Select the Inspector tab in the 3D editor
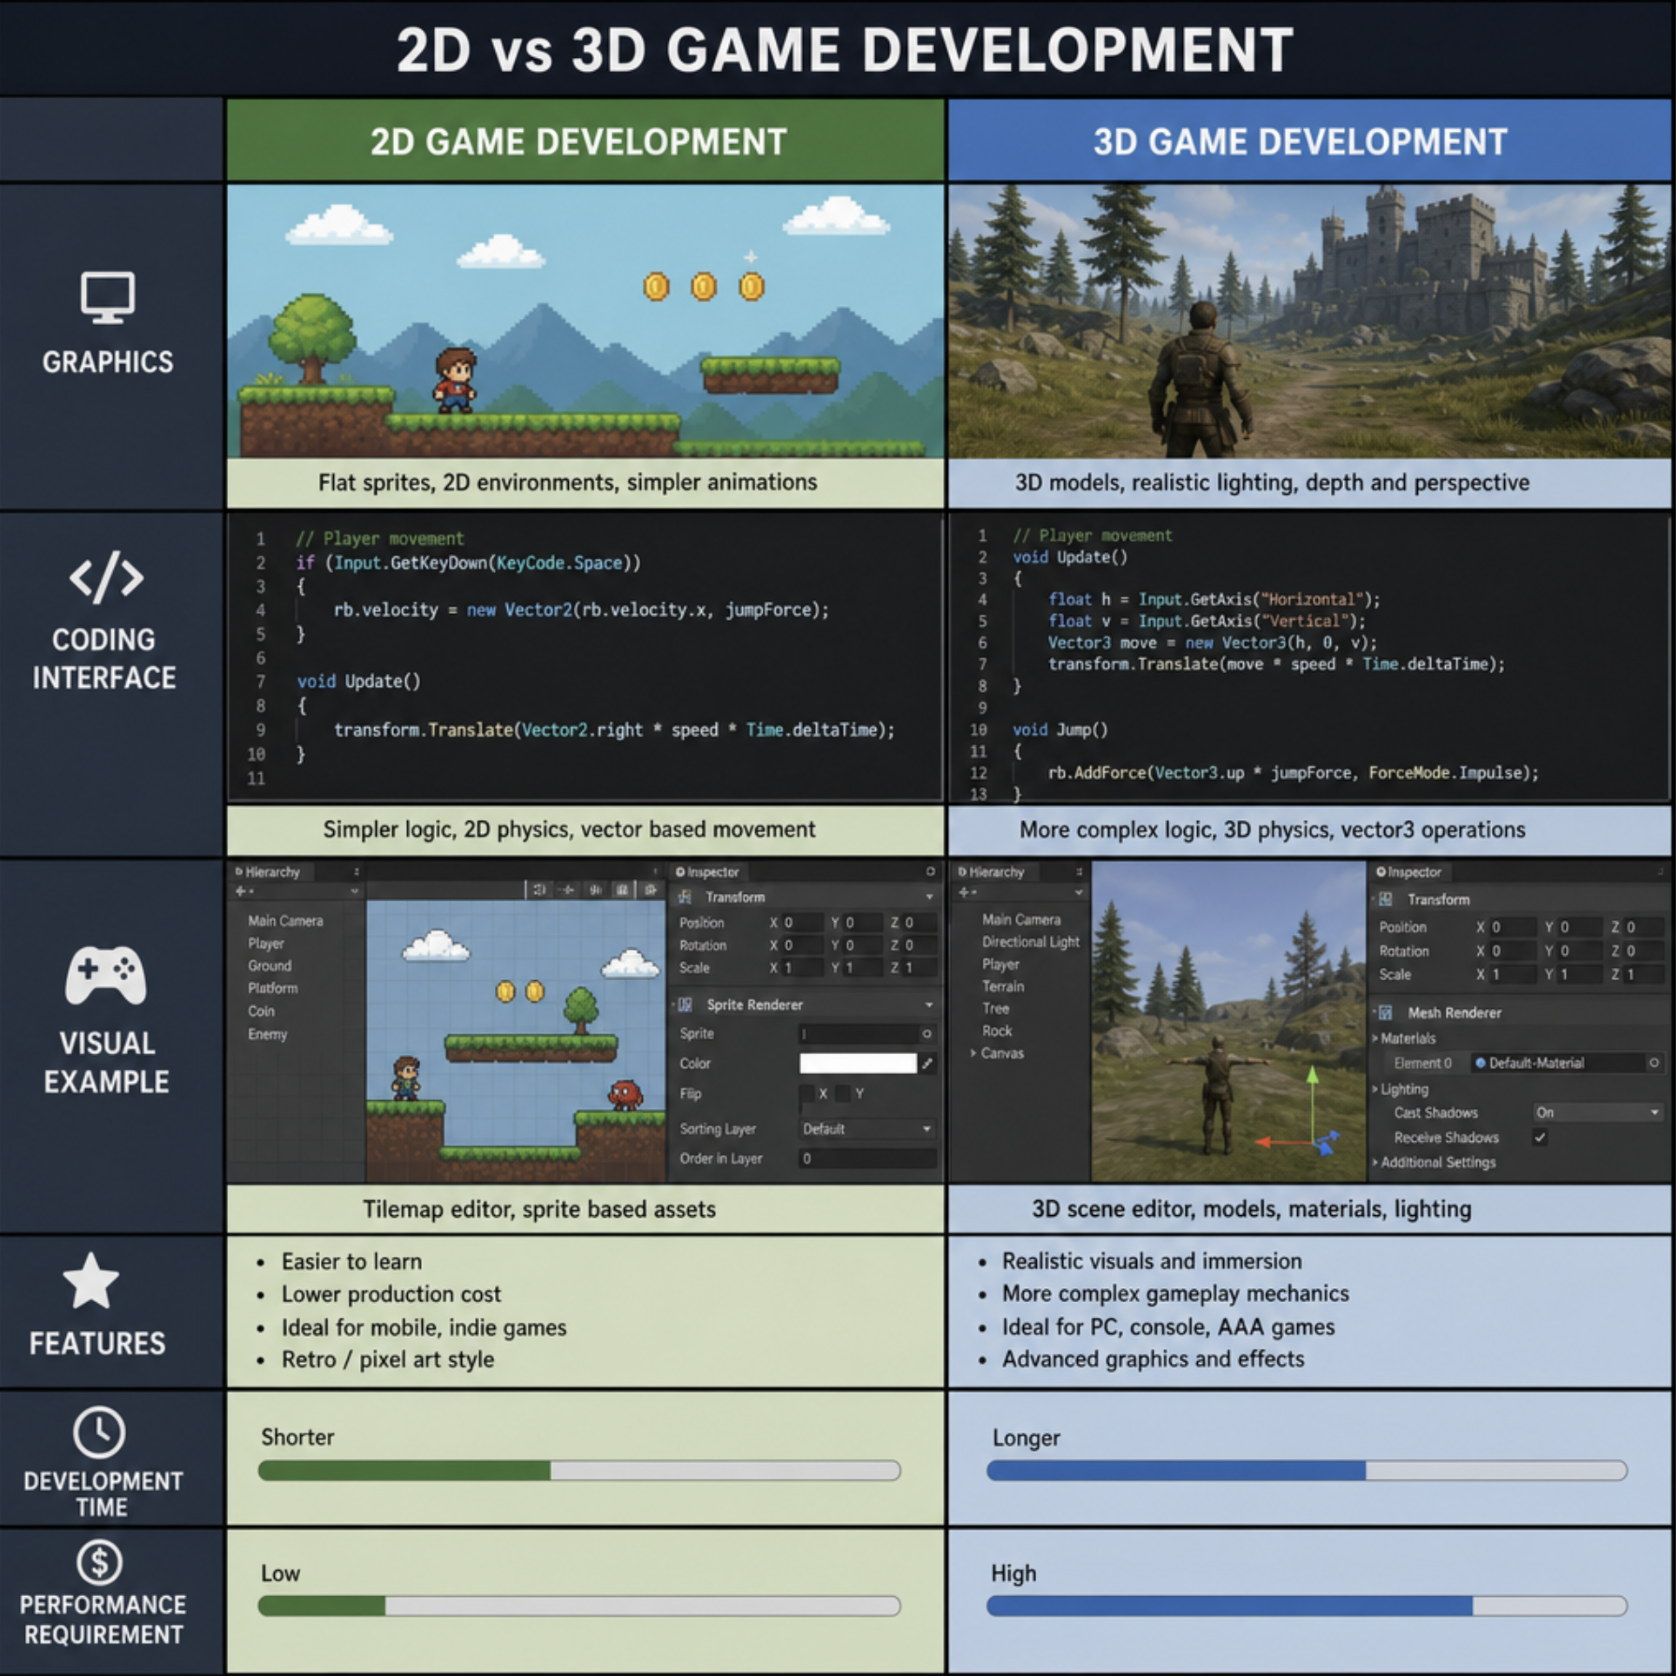This screenshot has width=1676, height=1676. pos(1408,872)
